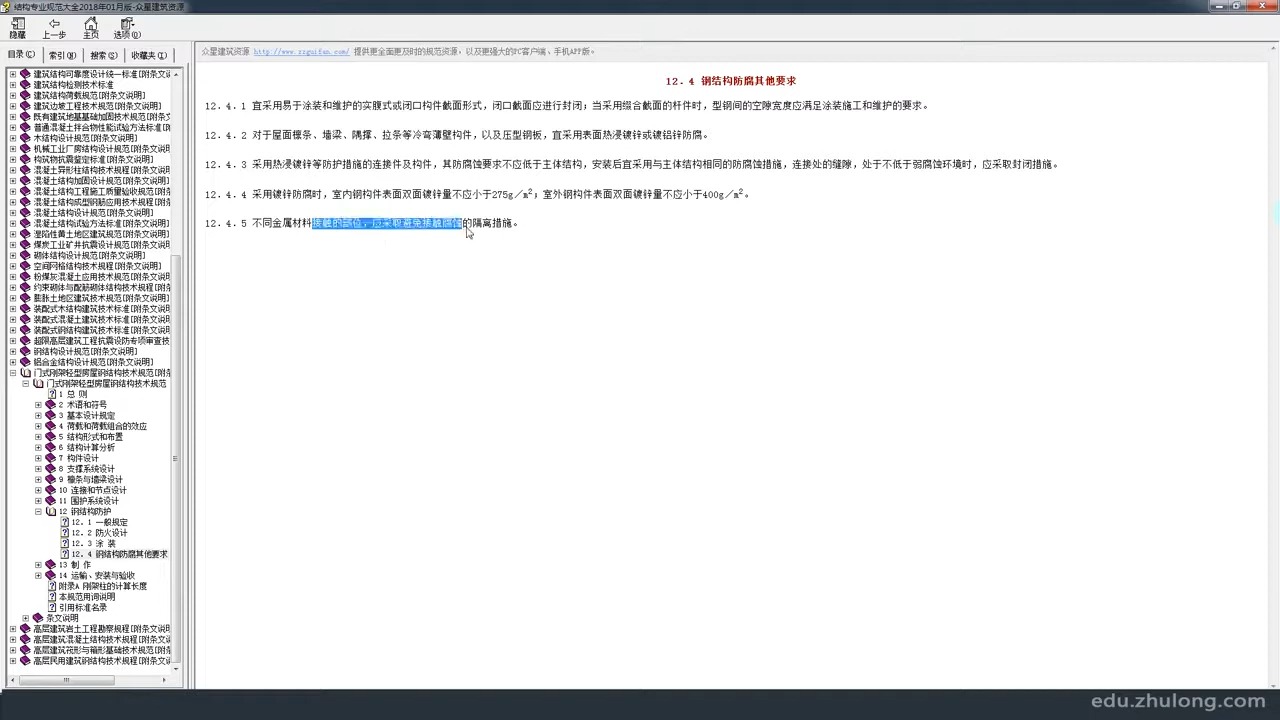
Task: Click the question-mark icon beside 12.1 一般规定
Action: pos(65,522)
